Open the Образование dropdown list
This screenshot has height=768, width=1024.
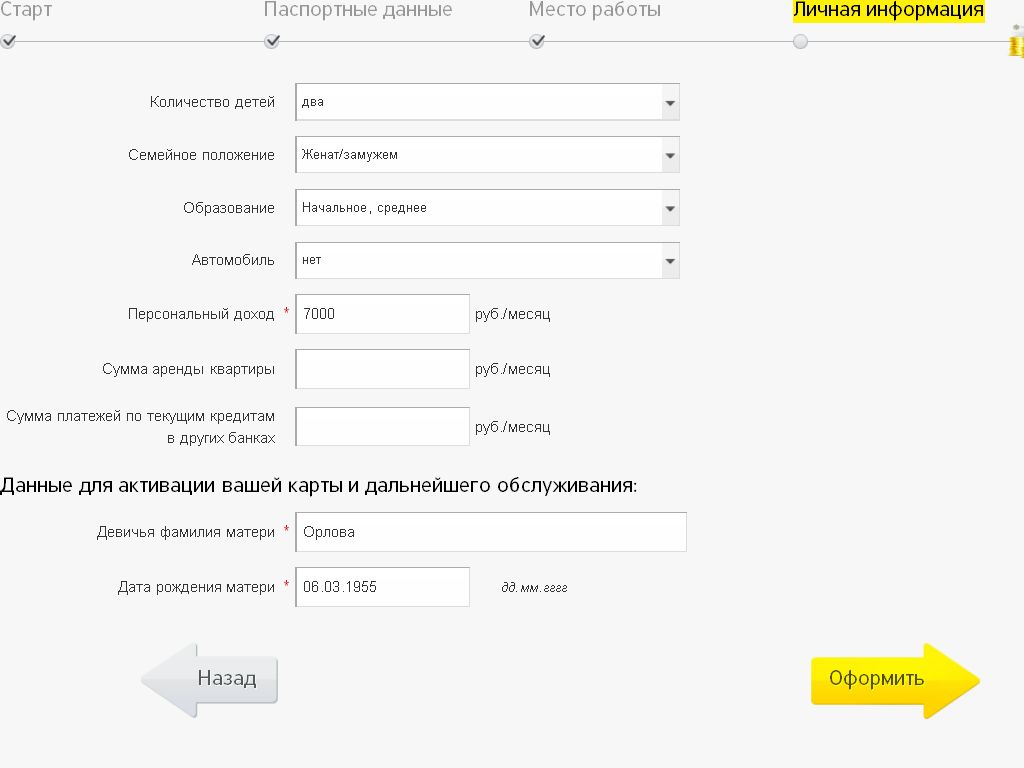pyautogui.click(x=487, y=208)
